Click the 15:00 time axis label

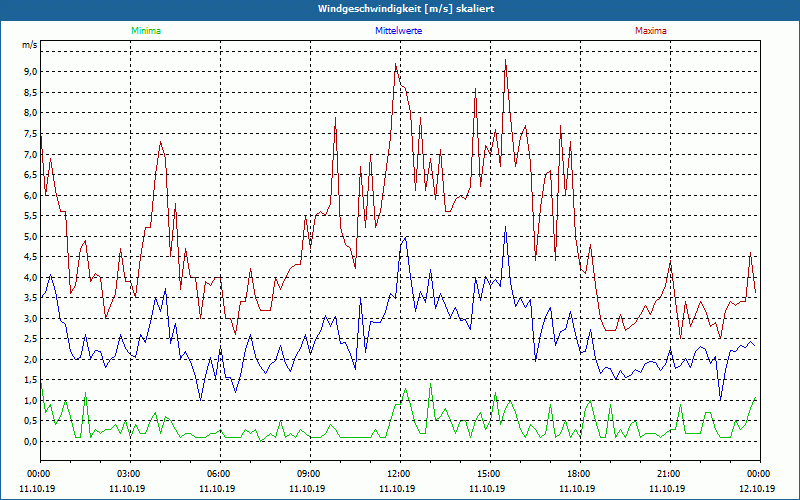click(x=490, y=474)
